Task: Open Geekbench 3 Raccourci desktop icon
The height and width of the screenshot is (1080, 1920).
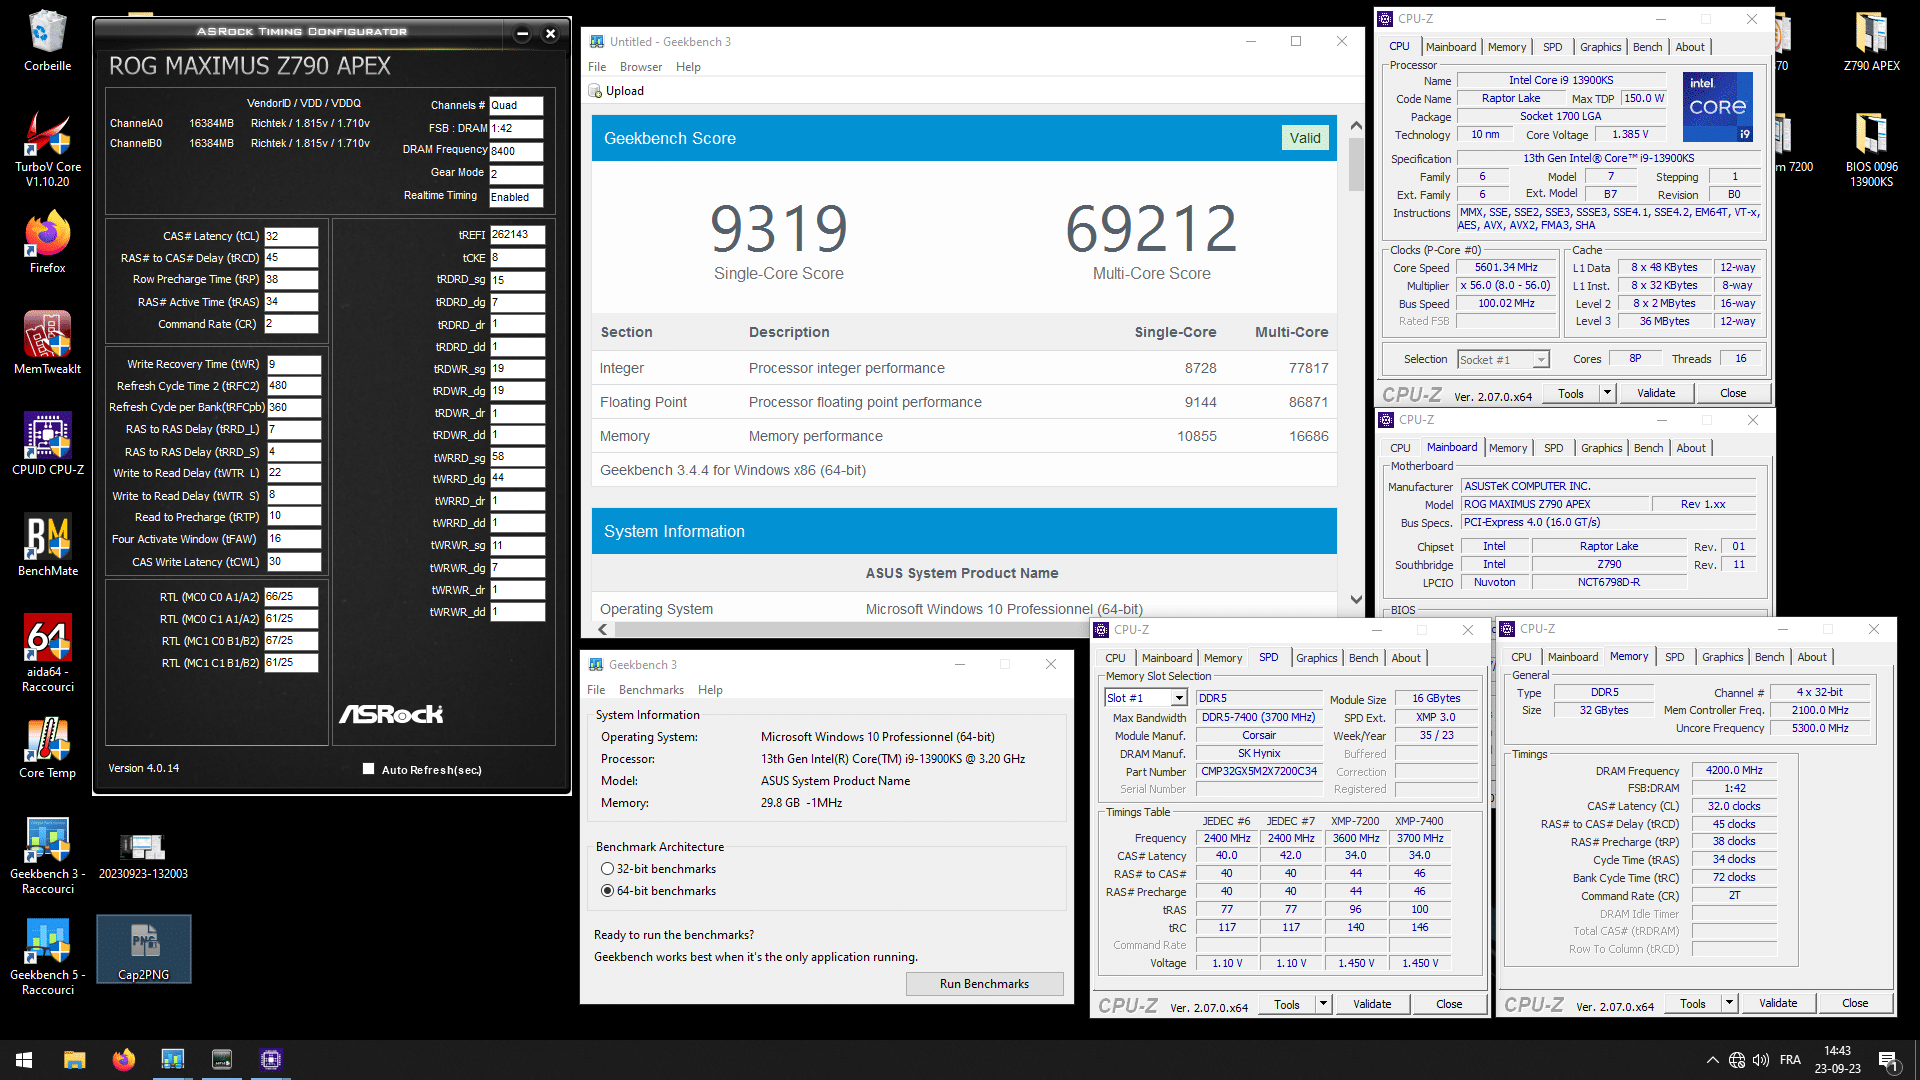Action: pos(47,855)
